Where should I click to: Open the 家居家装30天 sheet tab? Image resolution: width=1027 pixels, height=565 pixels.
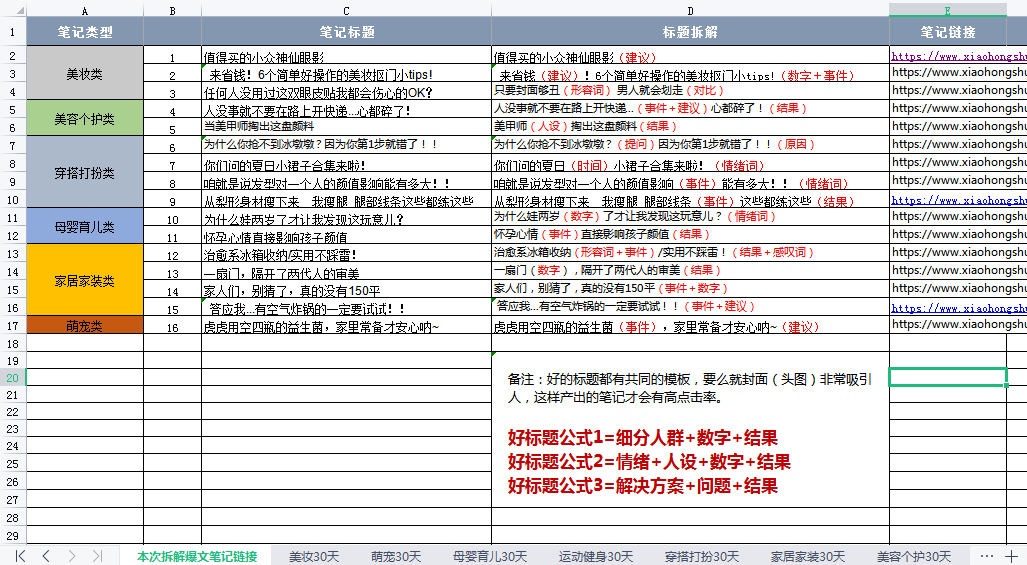pyautogui.click(x=808, y=556)
